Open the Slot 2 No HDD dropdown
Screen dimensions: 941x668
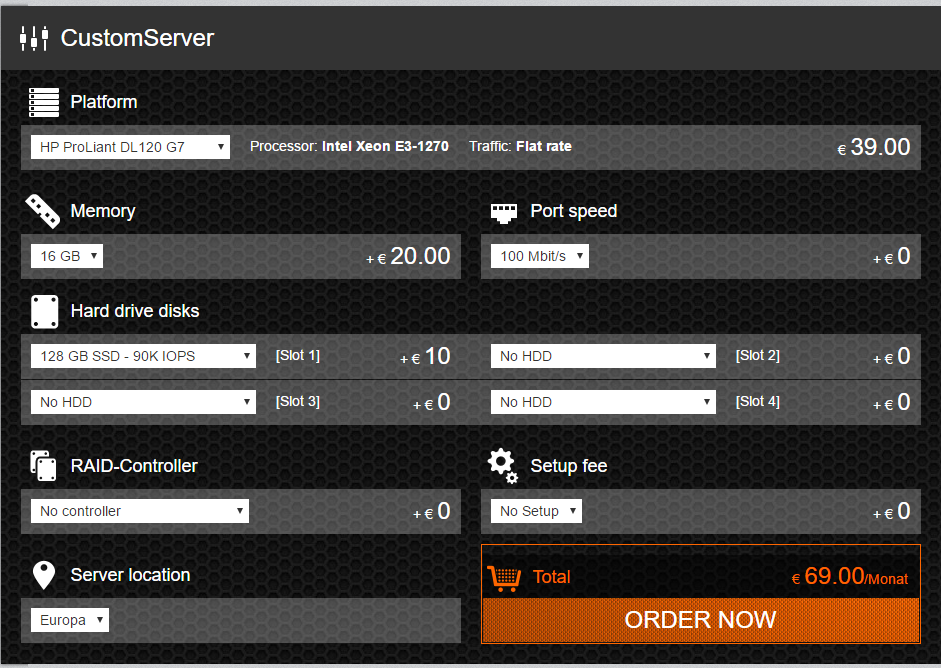(603, 356)
